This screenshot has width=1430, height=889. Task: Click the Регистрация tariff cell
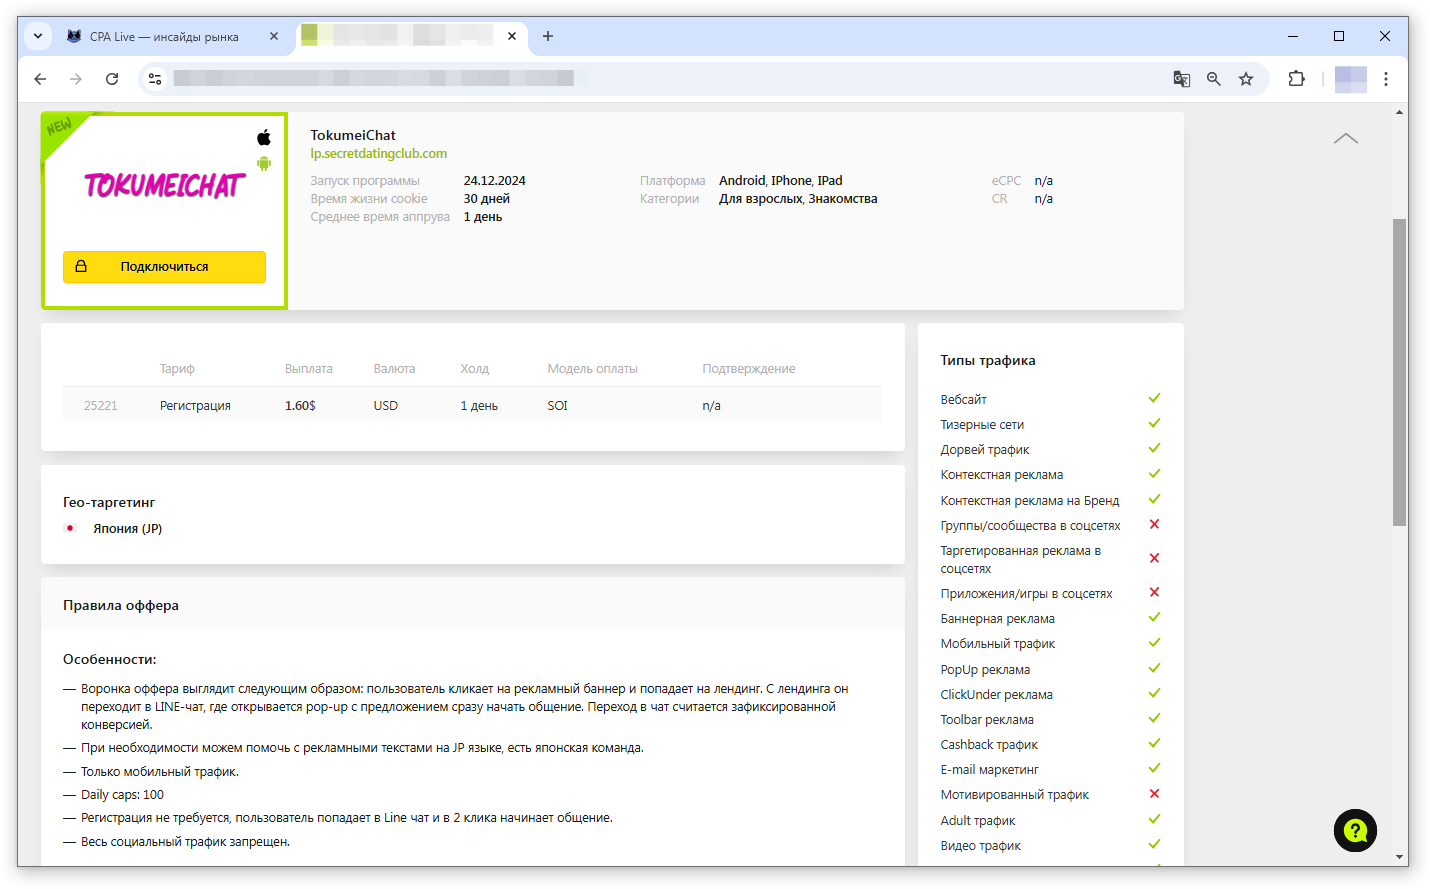pyautogui.click(x=195, y=406)
